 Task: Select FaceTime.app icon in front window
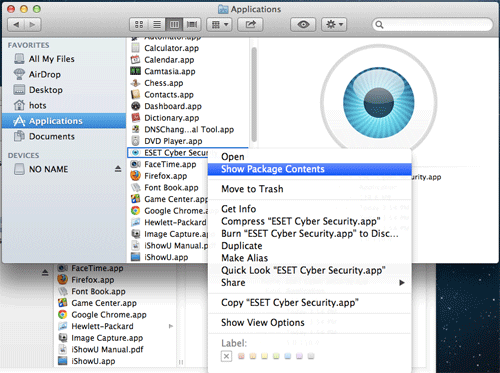coord(135,164)
